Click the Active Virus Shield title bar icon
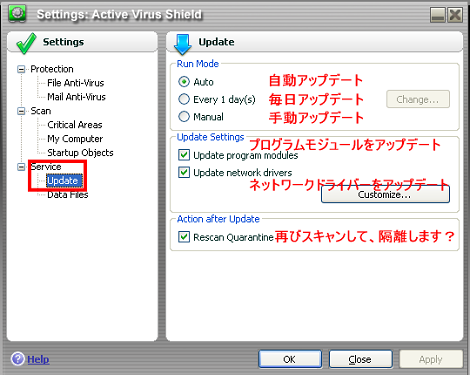 coord(17,14)
